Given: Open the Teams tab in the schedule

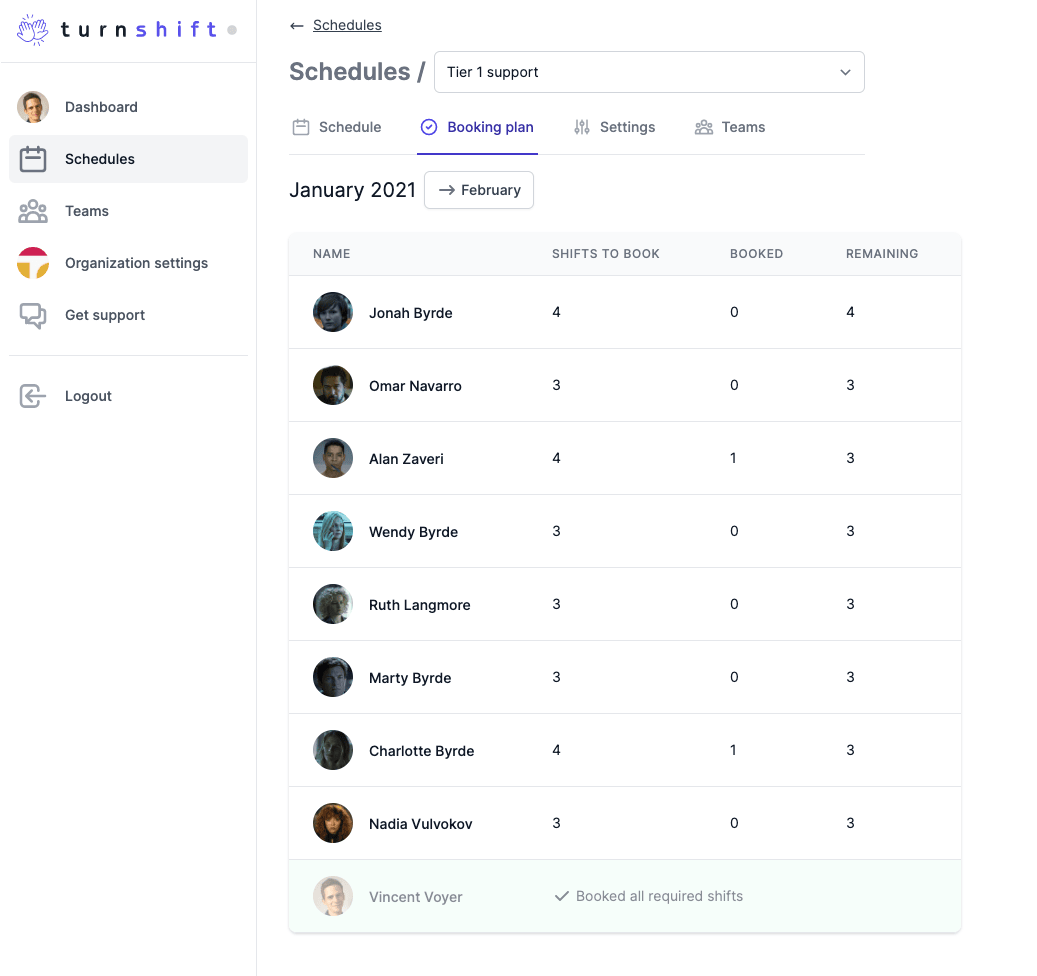Looking at the screenshot, I should coord(730,127).
